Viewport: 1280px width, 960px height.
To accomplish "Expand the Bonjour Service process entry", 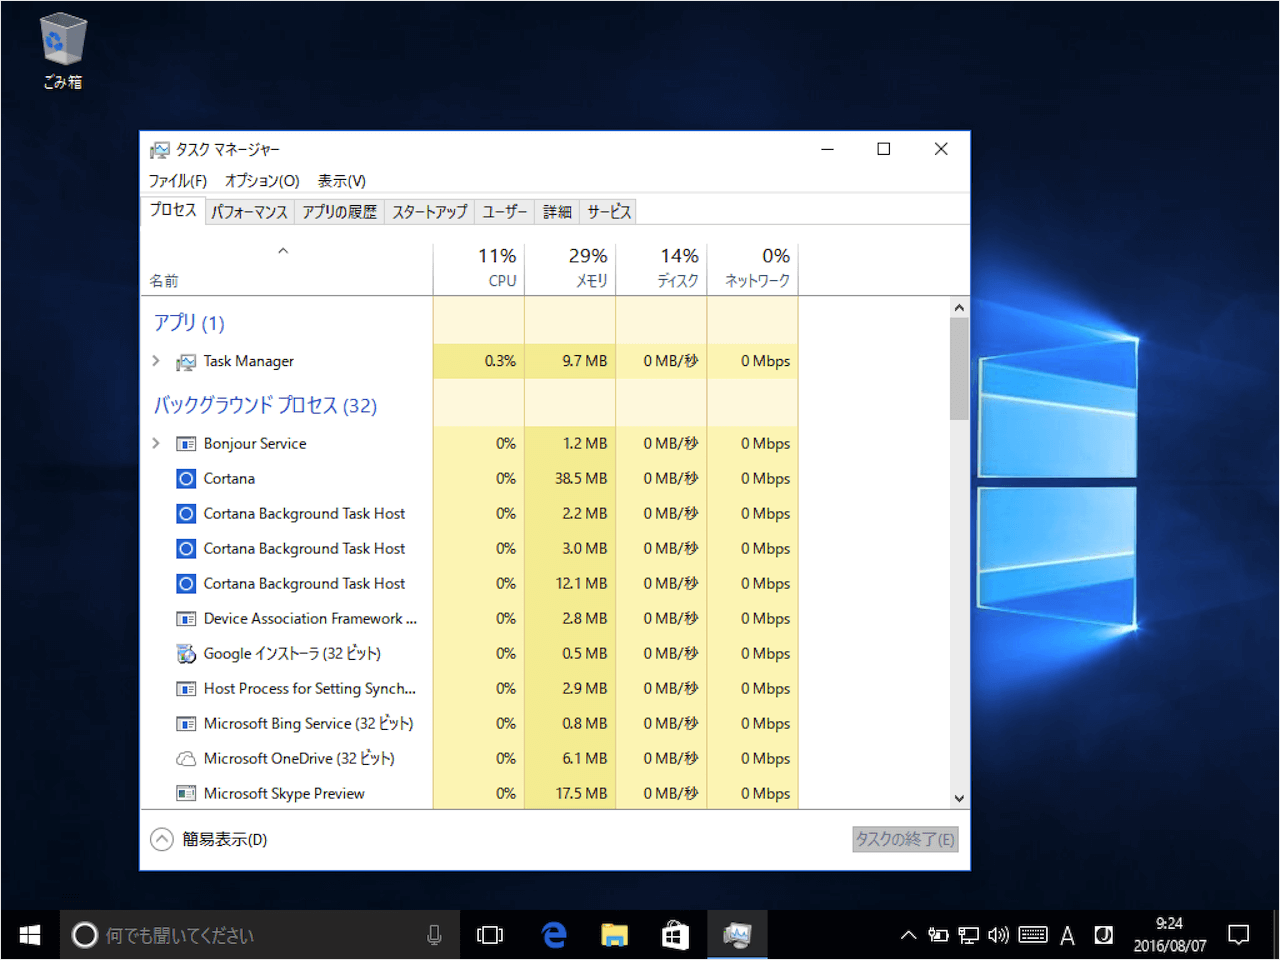I will pyautogui.click(x=156, y=443).
